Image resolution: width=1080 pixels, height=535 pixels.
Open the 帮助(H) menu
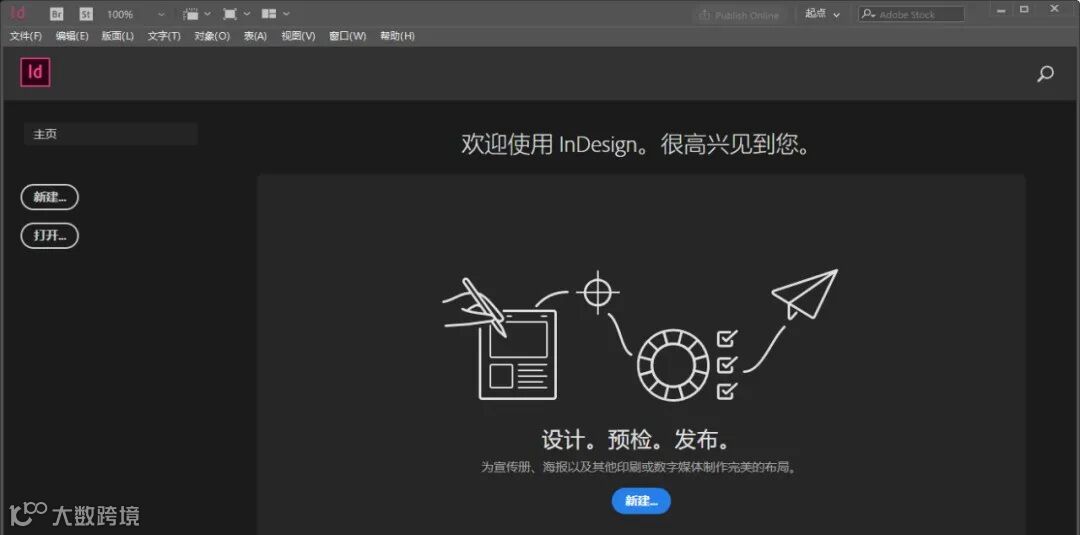coord(397,36)
